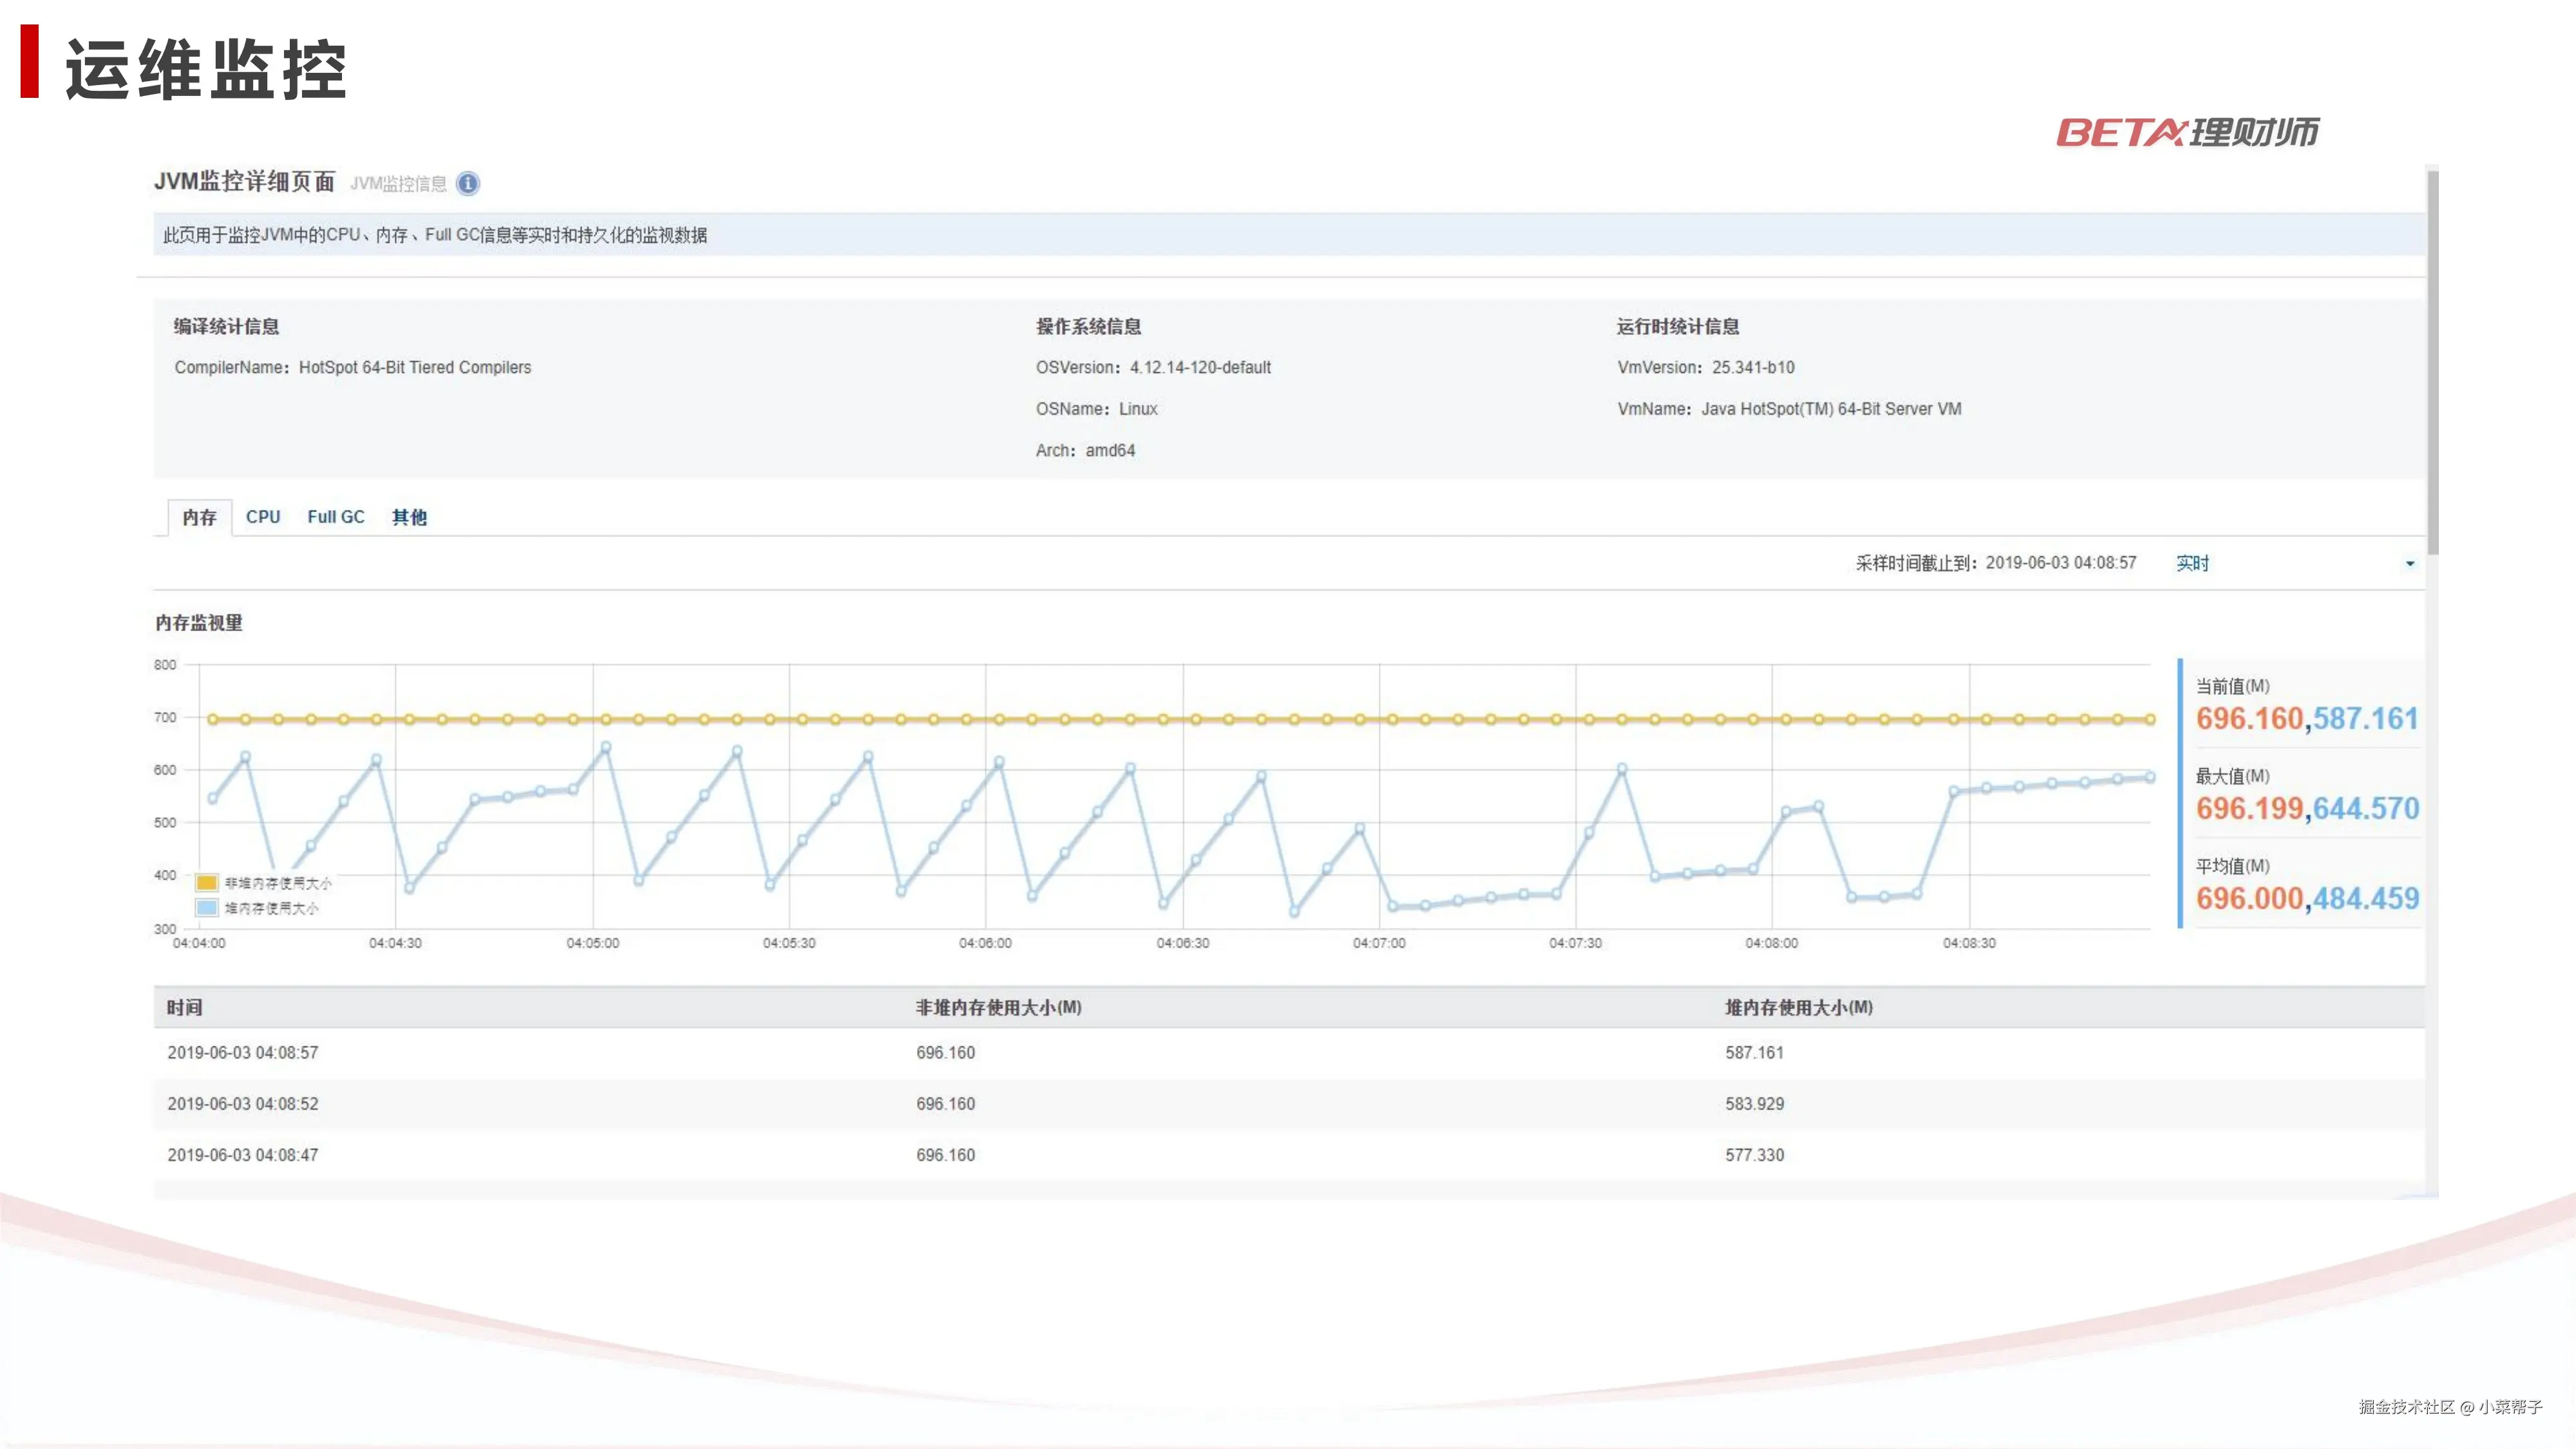Select the 实时 option text
The image size is (2576, 1449).
[2192, 564]
